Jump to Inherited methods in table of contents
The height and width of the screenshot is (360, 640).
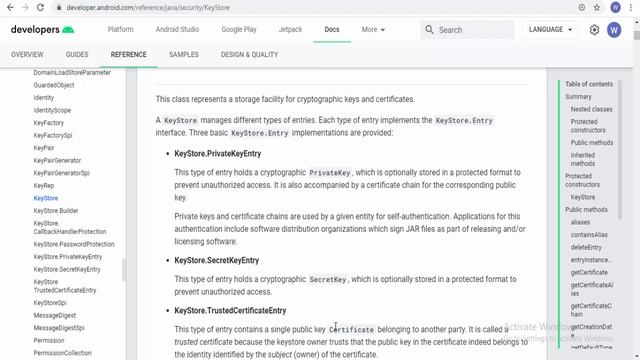point(583,159)
